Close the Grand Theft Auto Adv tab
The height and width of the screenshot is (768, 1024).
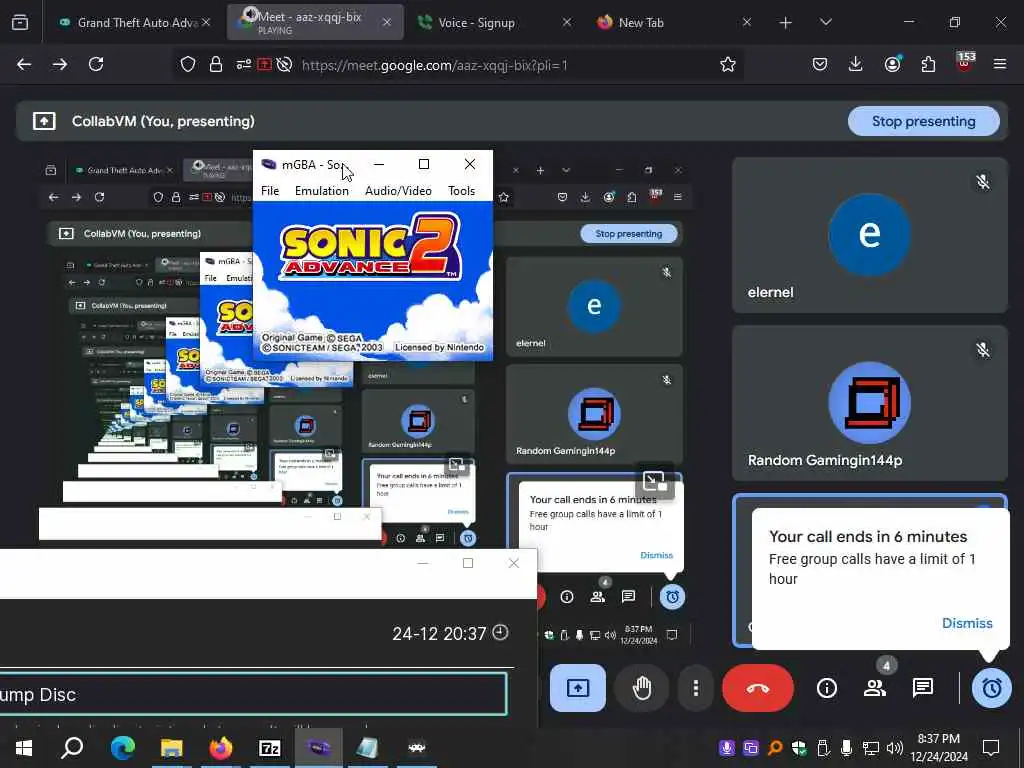coord(206,22)
